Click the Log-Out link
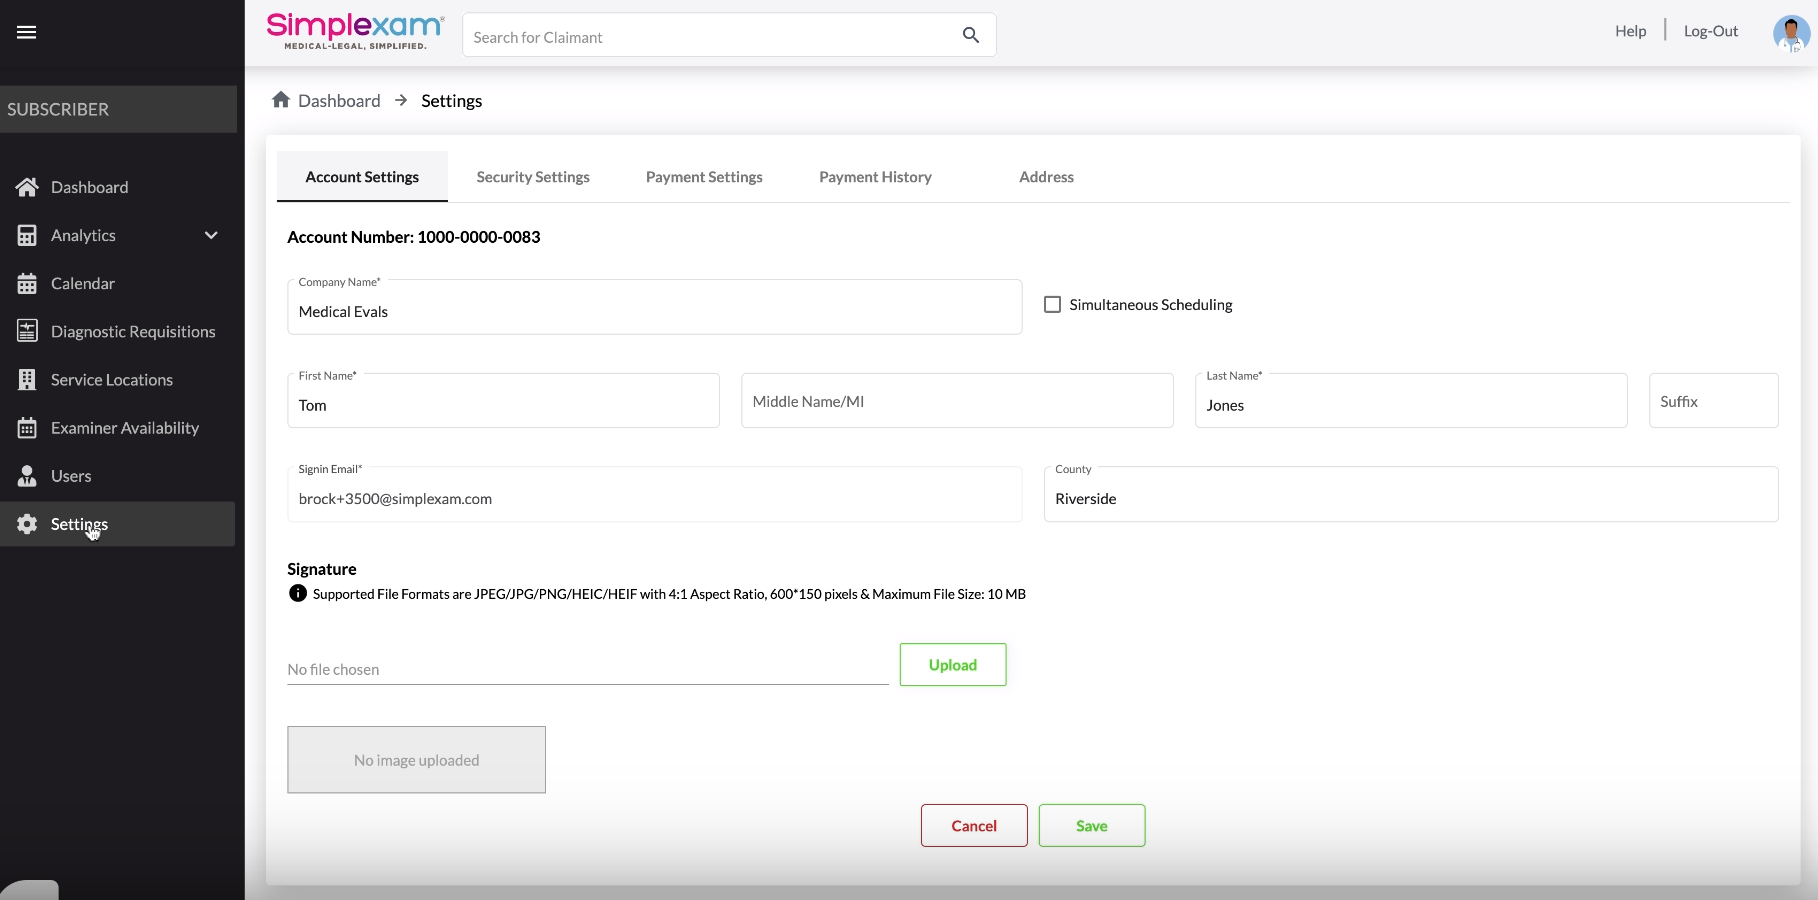The width and height of the screenshot is (1818, 900). pyautogui.click(x=1711, y=31)
